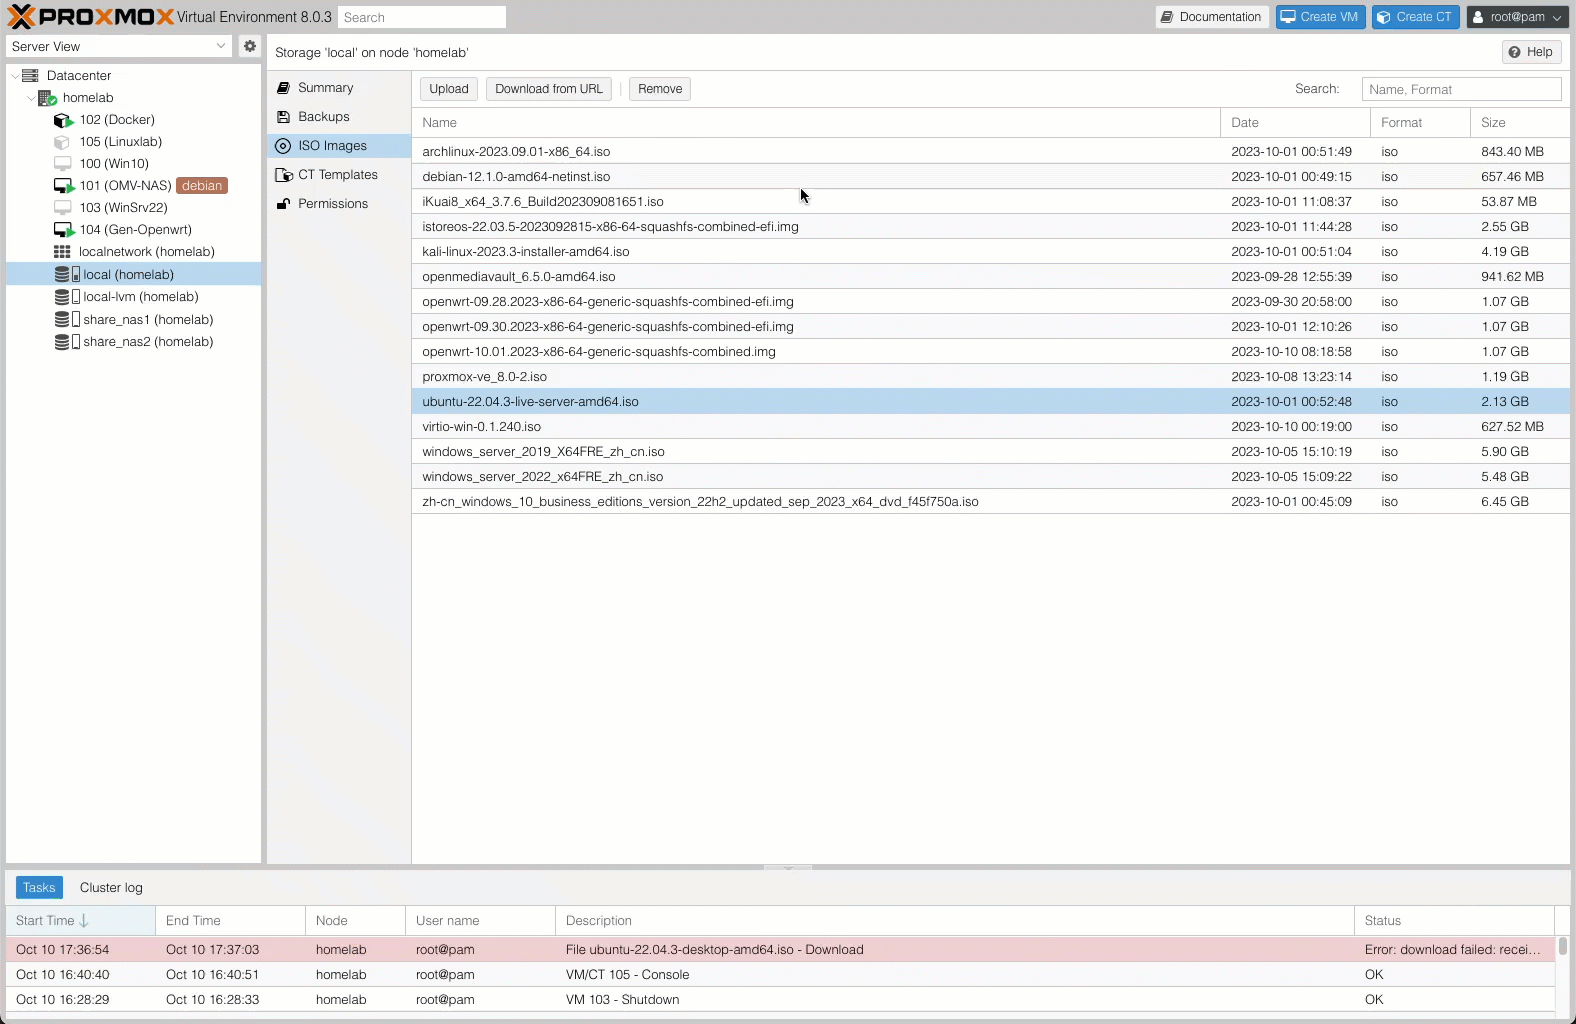The image size is (1576, 1024).
Task: Sort by the Size column header
Action: (x=1520, y=122)
